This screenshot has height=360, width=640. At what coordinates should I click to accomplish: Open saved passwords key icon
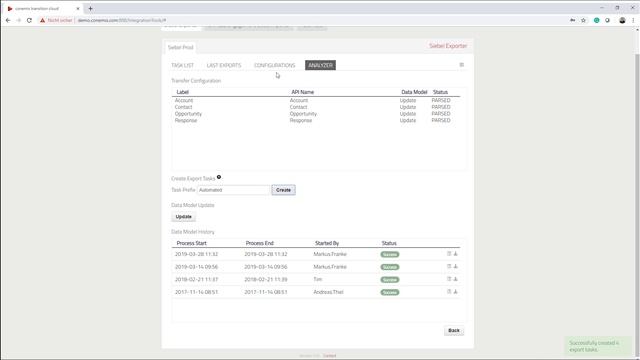point(573,20)
